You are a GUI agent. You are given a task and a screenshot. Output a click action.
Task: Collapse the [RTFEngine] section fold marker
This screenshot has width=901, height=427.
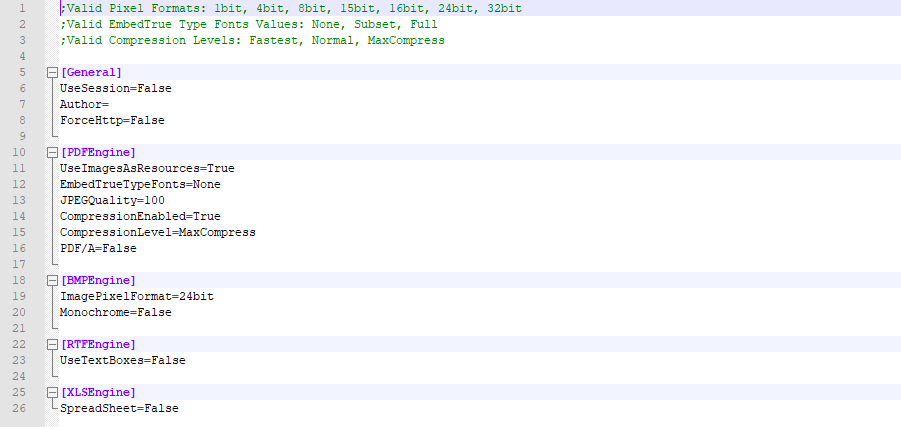click(x=52, y=345)
